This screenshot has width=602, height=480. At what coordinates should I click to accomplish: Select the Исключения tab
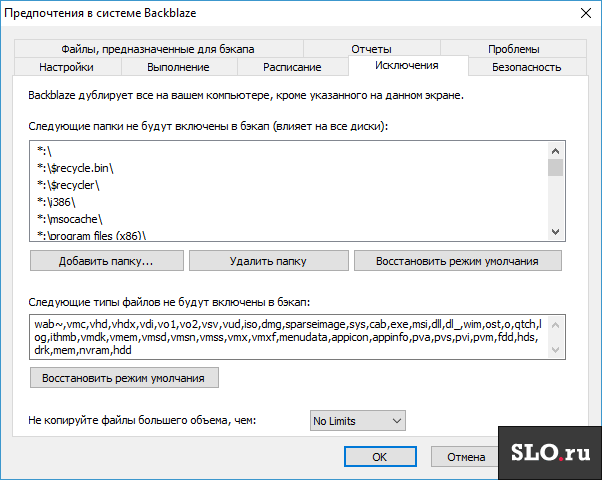point(407,66)
